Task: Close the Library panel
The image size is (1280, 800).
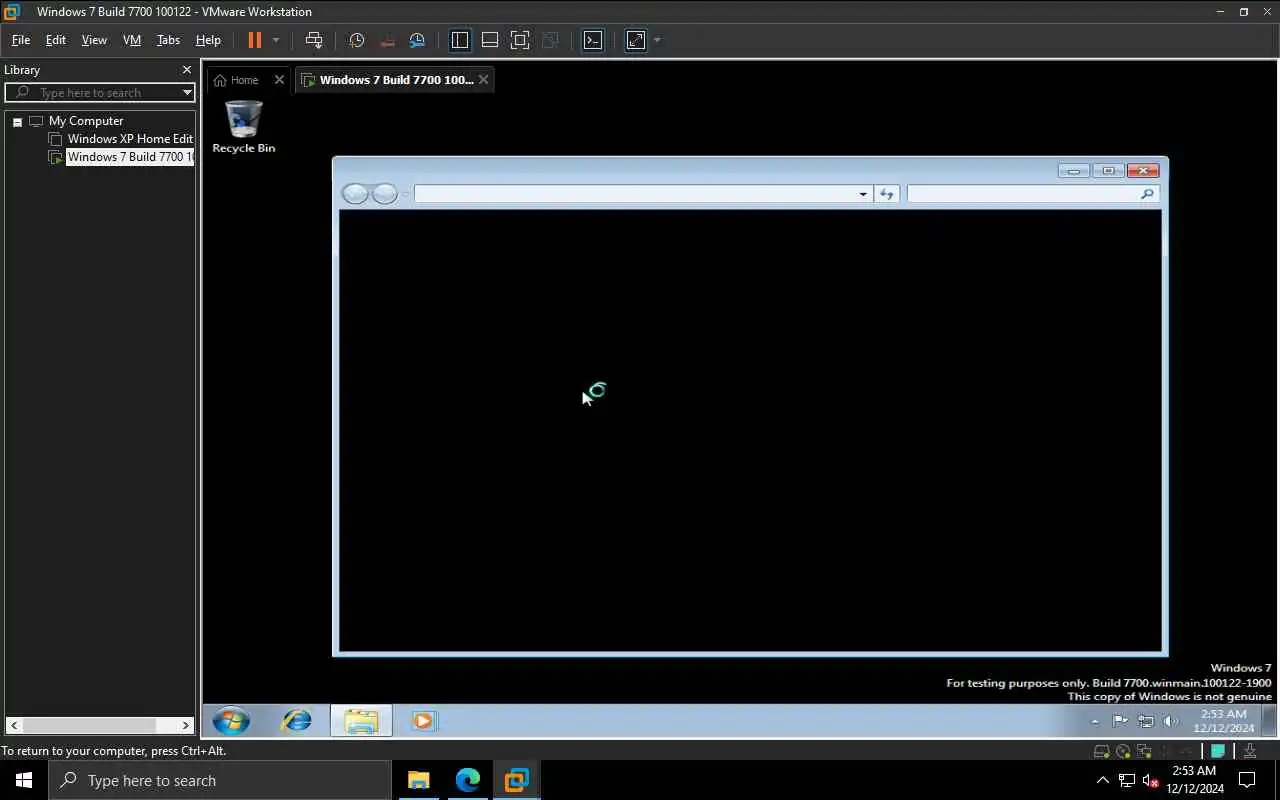Action: (186, 70)
